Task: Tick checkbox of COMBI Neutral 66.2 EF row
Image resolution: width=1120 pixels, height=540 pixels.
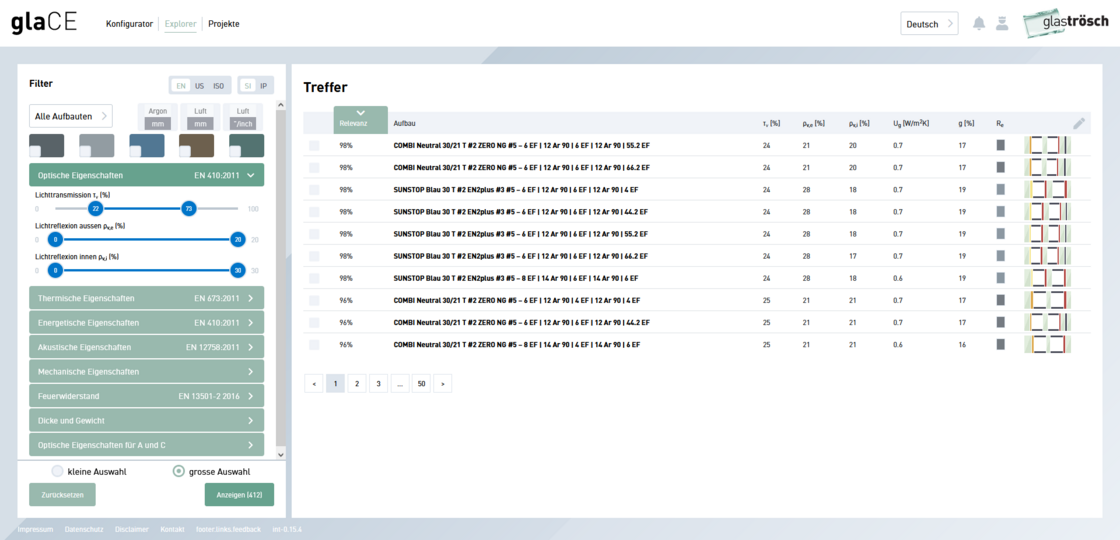Action: point(314,167)
